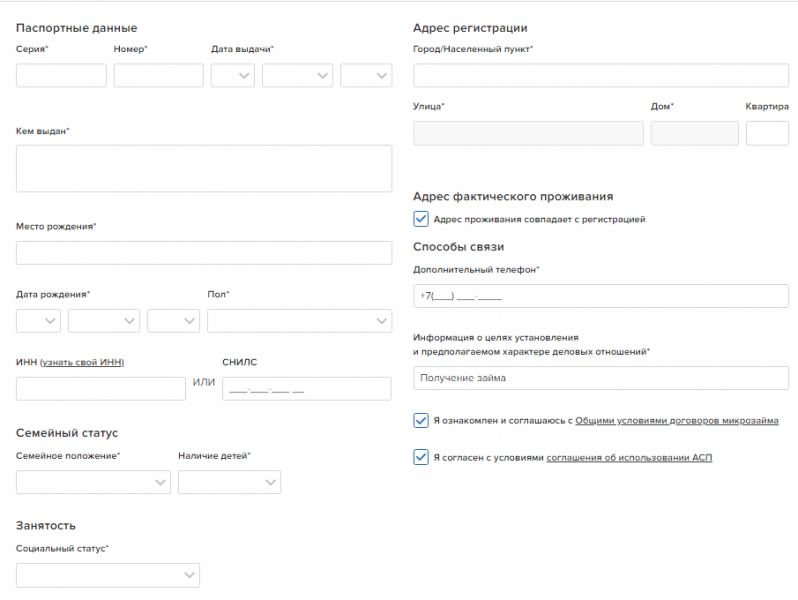Image resolution: width=798 pixels, height=600 pixels.
Task: Open the middle Дата выдачи month dropdown
Action: (297, 76)
